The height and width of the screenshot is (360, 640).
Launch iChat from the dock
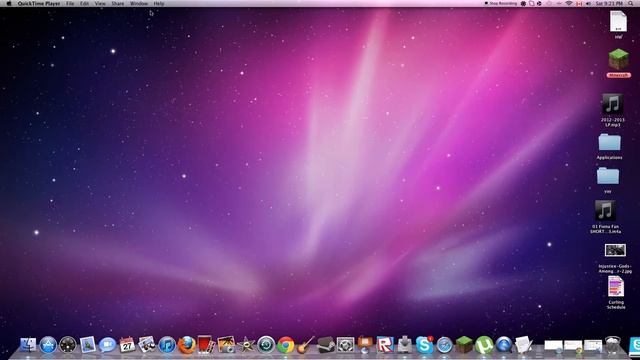[x=107, y=345]
